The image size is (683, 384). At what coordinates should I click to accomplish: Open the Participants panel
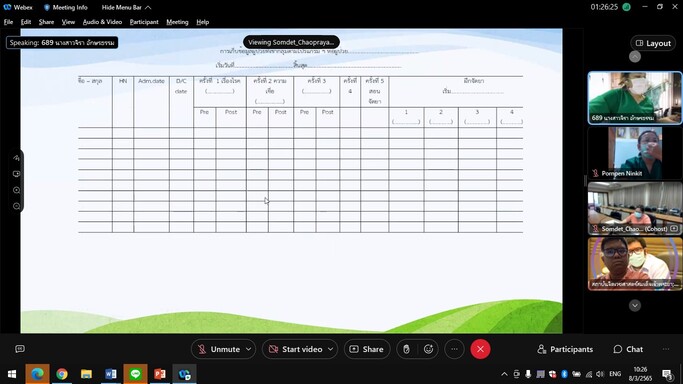[565, 349]
